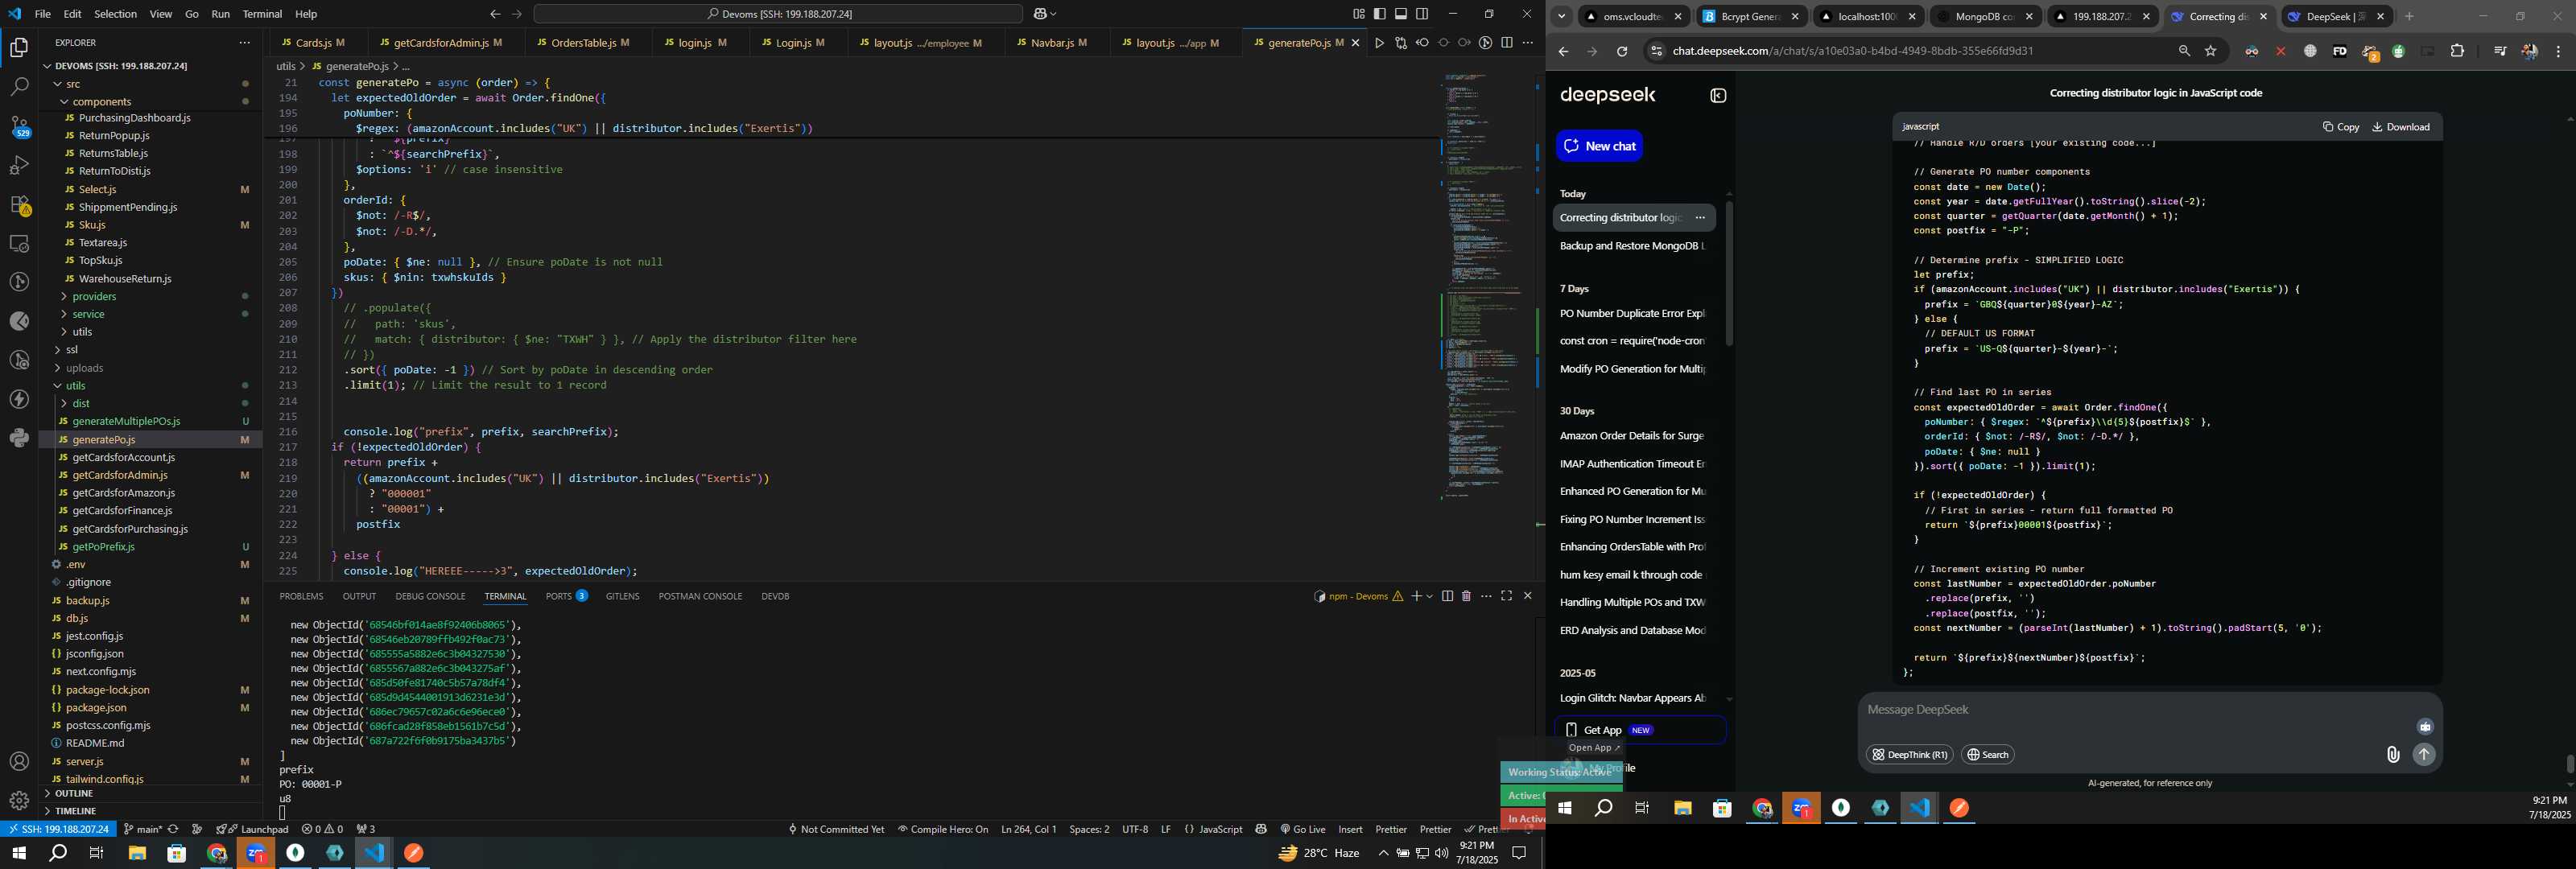2576x869 pixels.
Task: Switch to the DEBUG CONSOLE tab
Action: [430, 596]
